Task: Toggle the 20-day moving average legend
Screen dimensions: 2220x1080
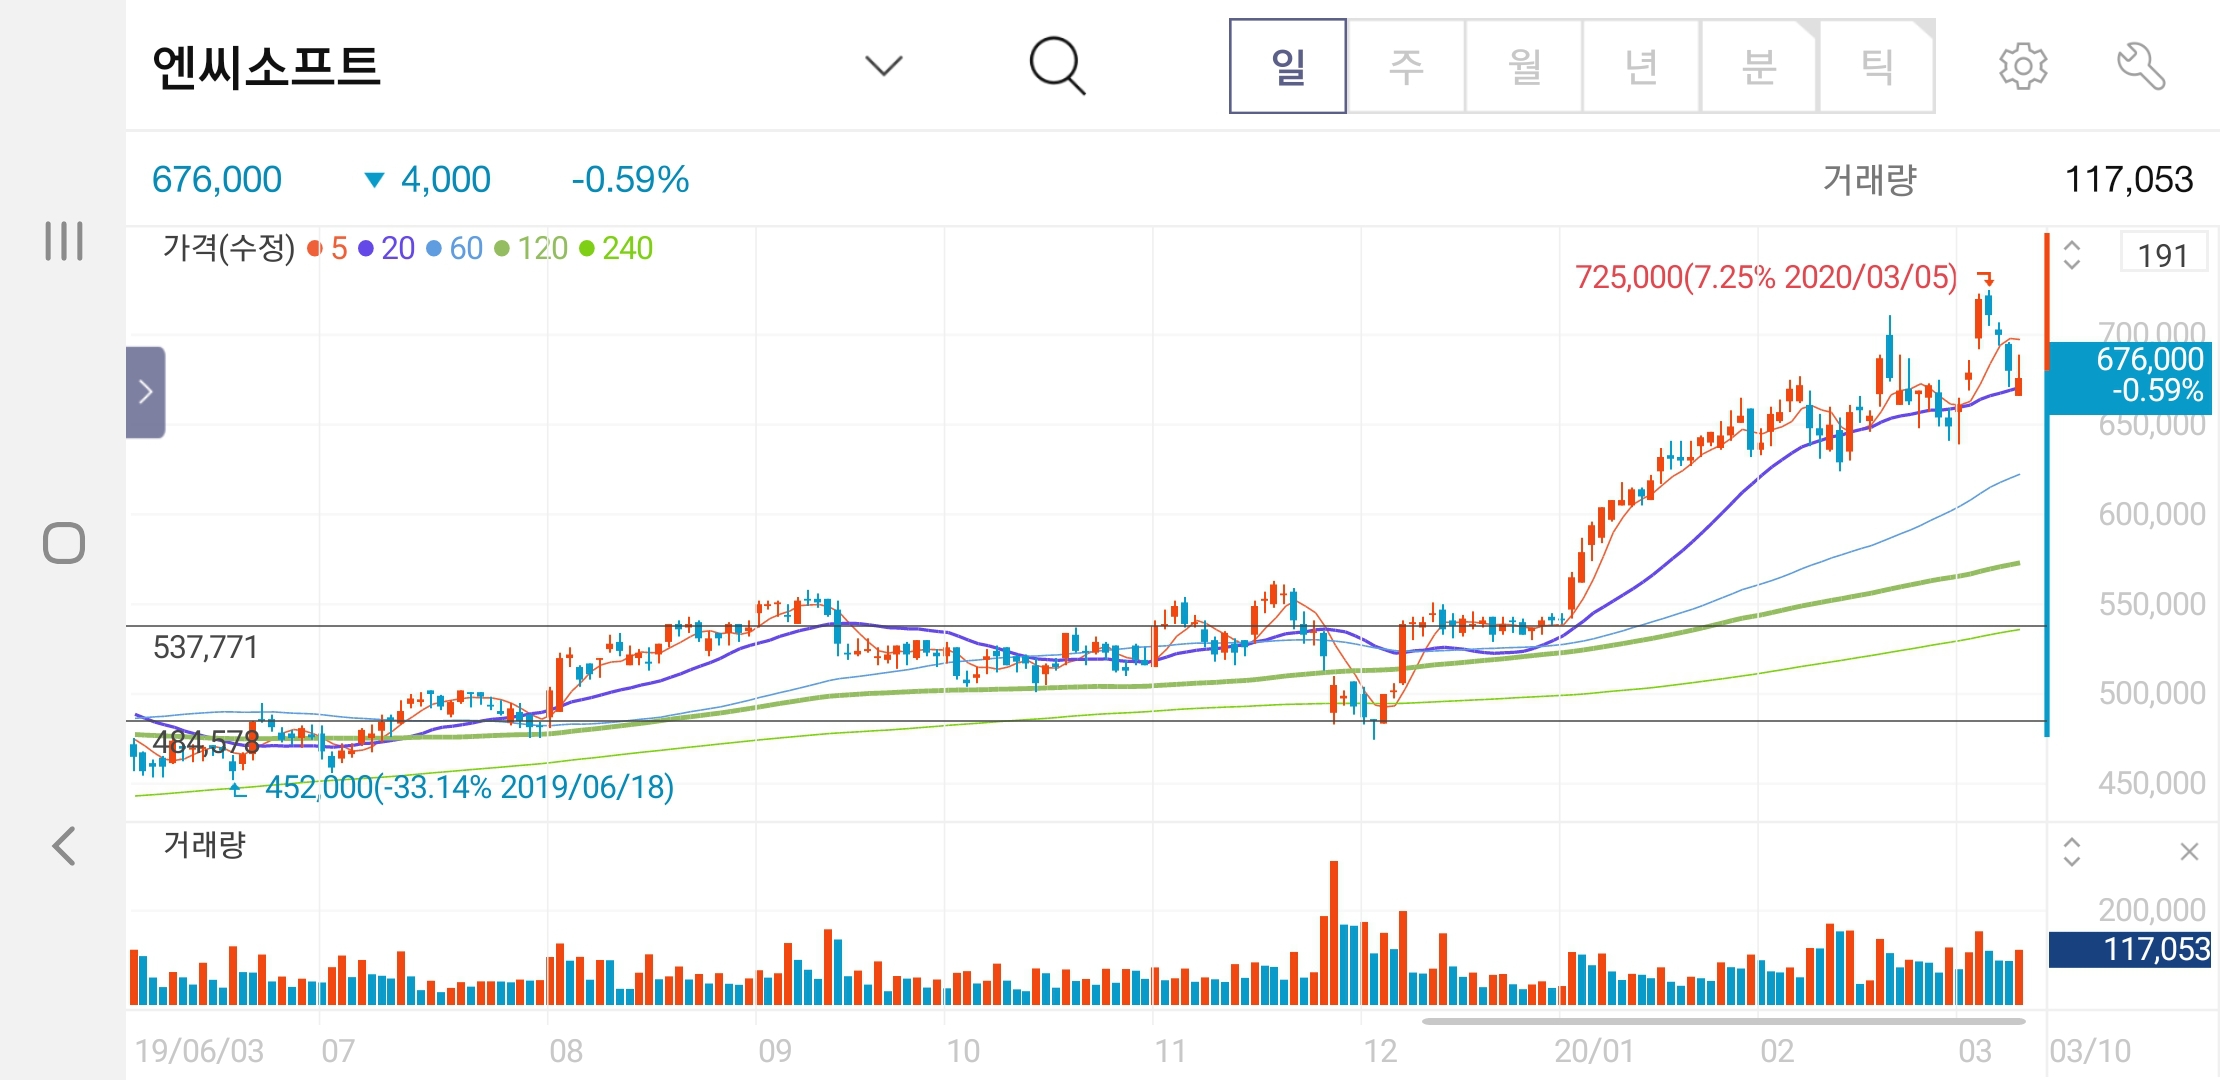Action: 386,248
